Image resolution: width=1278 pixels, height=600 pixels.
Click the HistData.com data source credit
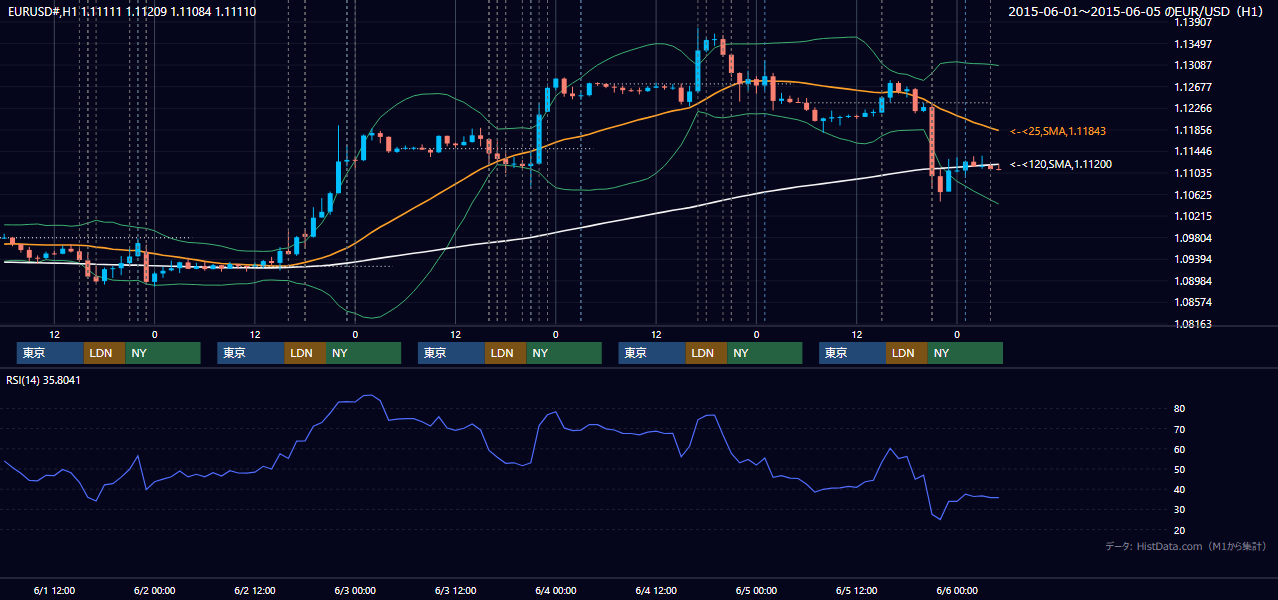1186,546
